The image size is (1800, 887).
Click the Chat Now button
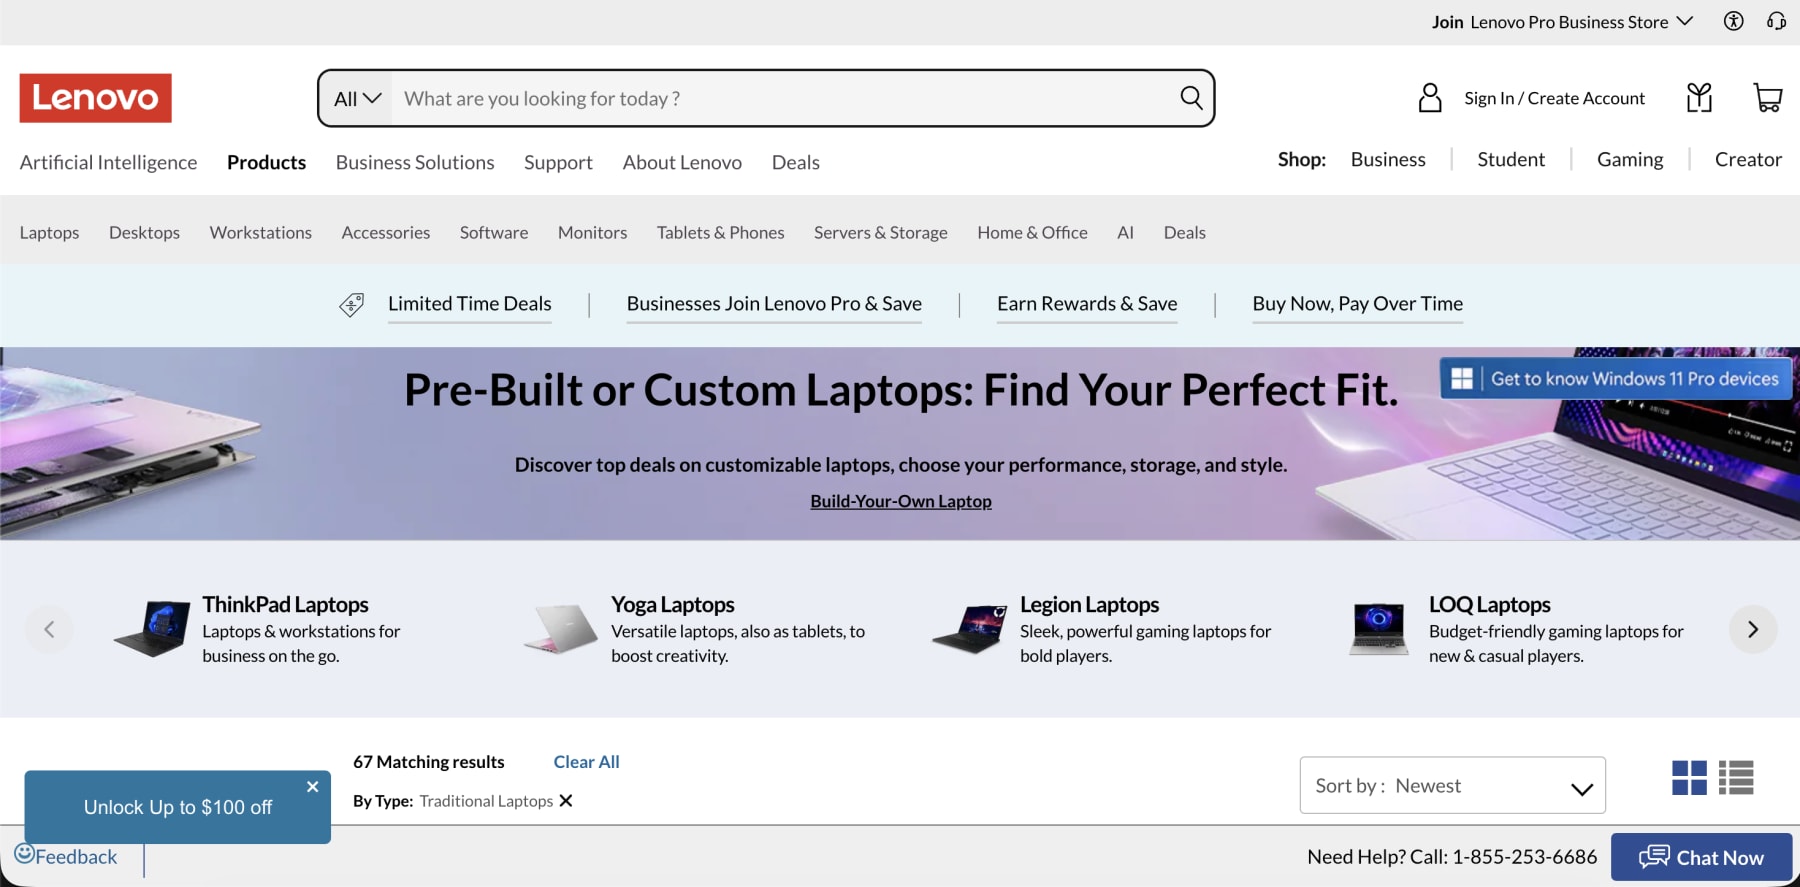[x=1701, y=857]
